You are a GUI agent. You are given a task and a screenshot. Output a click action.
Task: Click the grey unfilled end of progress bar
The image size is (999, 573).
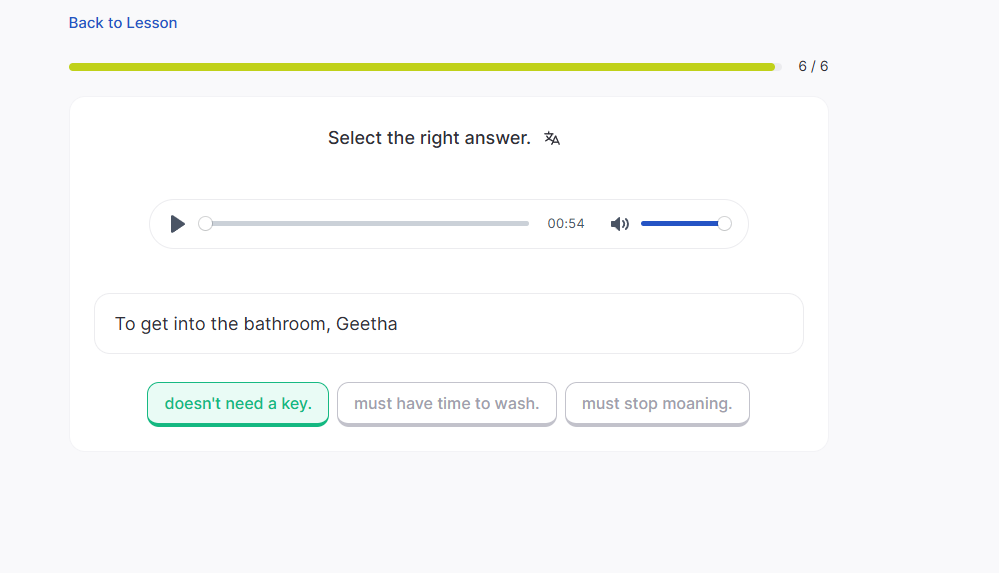coord(779,67)
